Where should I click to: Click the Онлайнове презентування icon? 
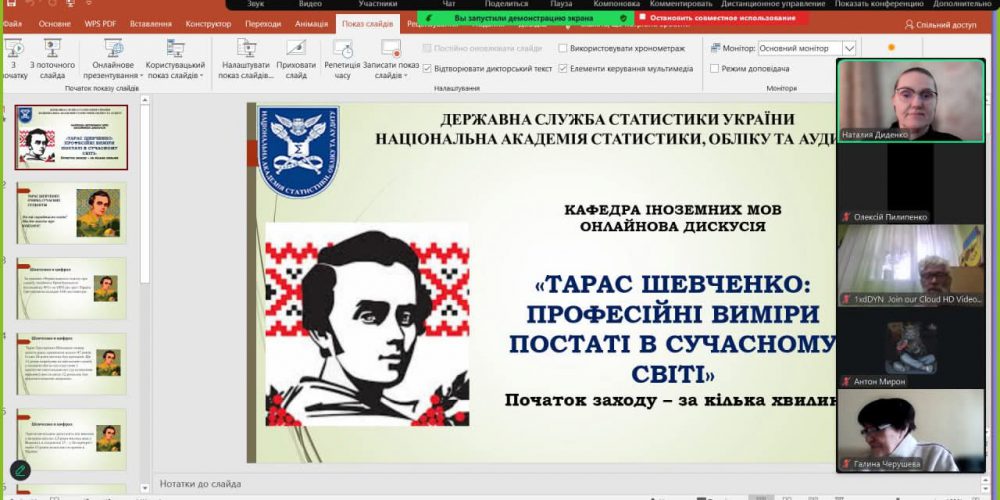[x=114, y=48]
